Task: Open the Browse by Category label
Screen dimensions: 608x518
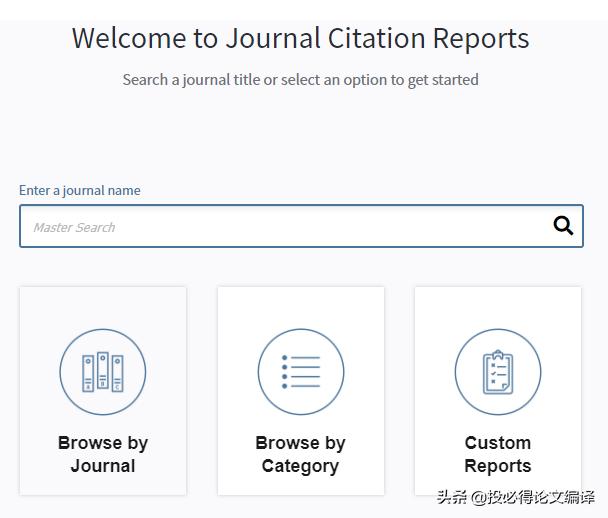Action: coord(301,455)
